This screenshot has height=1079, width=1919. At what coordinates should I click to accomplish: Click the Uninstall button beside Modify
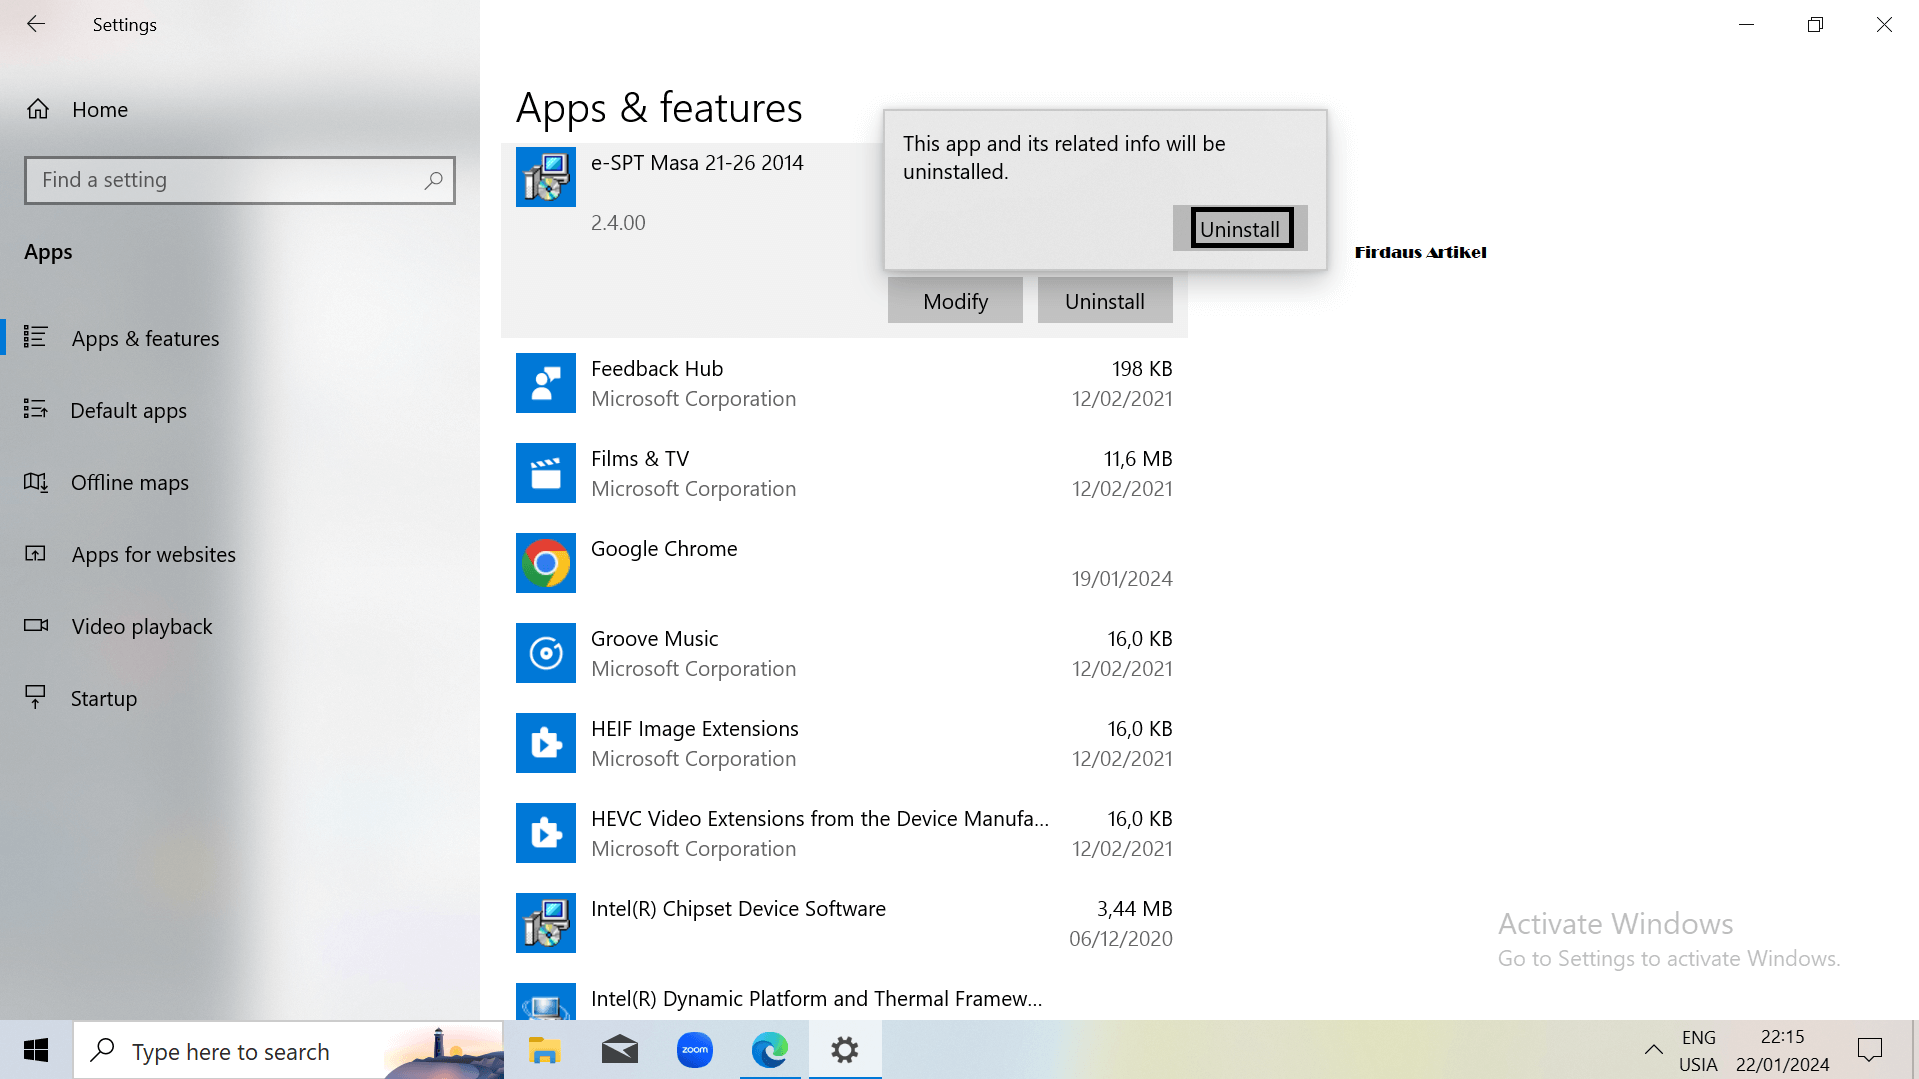[x=1105, y=301]
